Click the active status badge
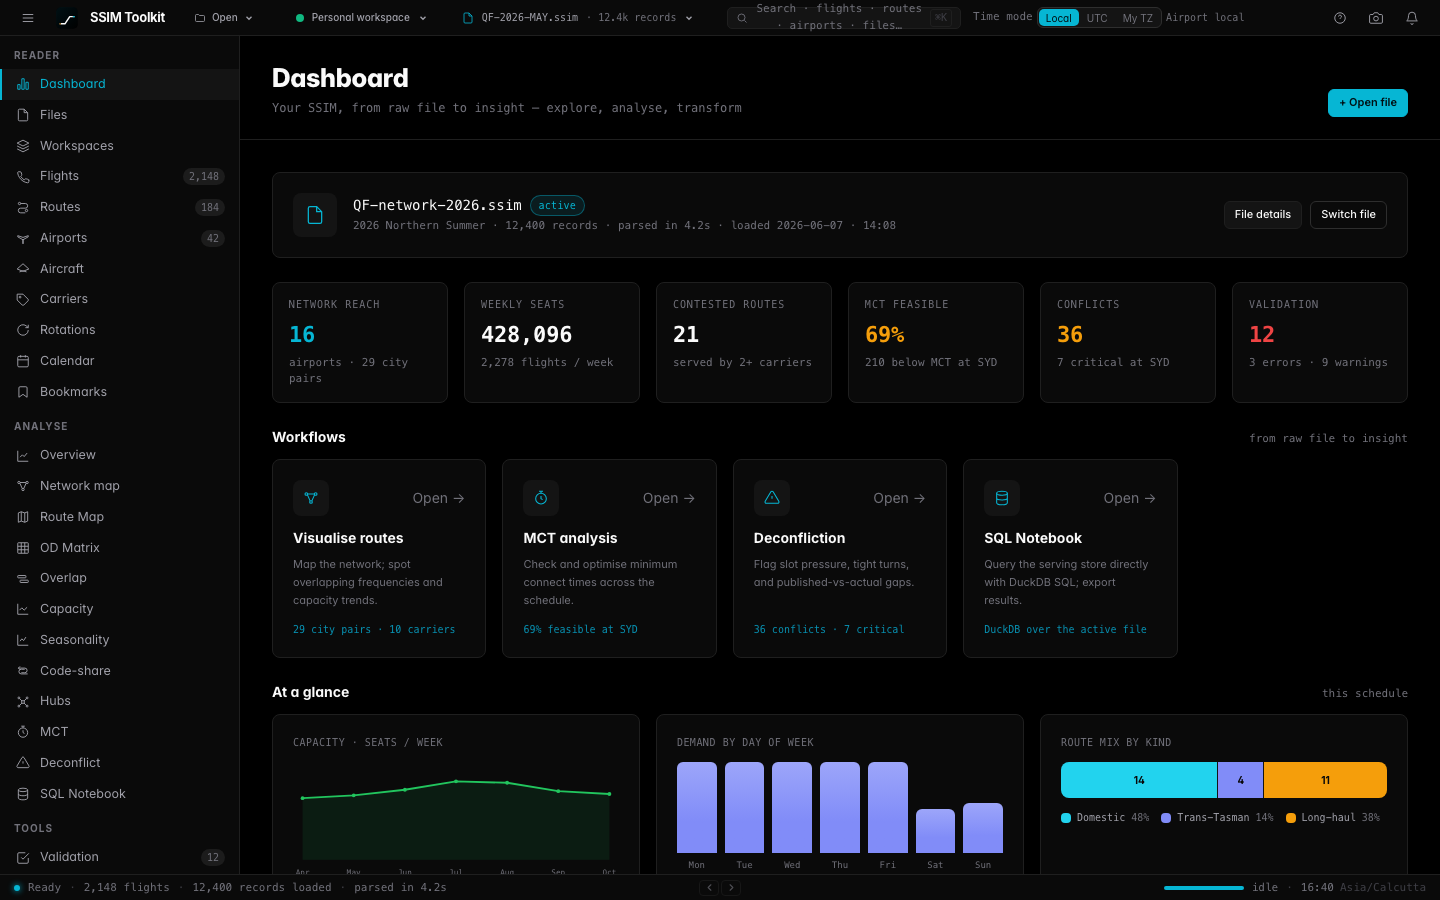Viewport: 1440px width, 900px height. 557,206
